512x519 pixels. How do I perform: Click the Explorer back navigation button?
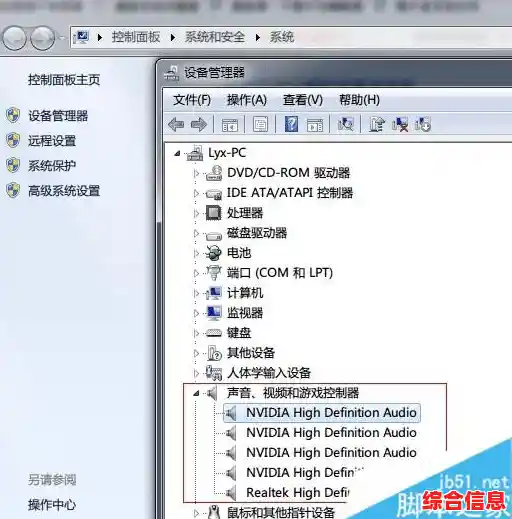point(14,38)
